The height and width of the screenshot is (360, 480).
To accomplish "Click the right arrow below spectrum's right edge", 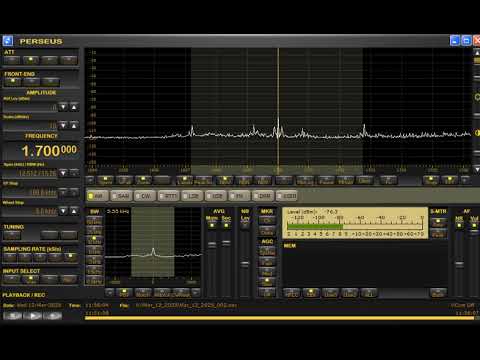I will click(465, 180).
